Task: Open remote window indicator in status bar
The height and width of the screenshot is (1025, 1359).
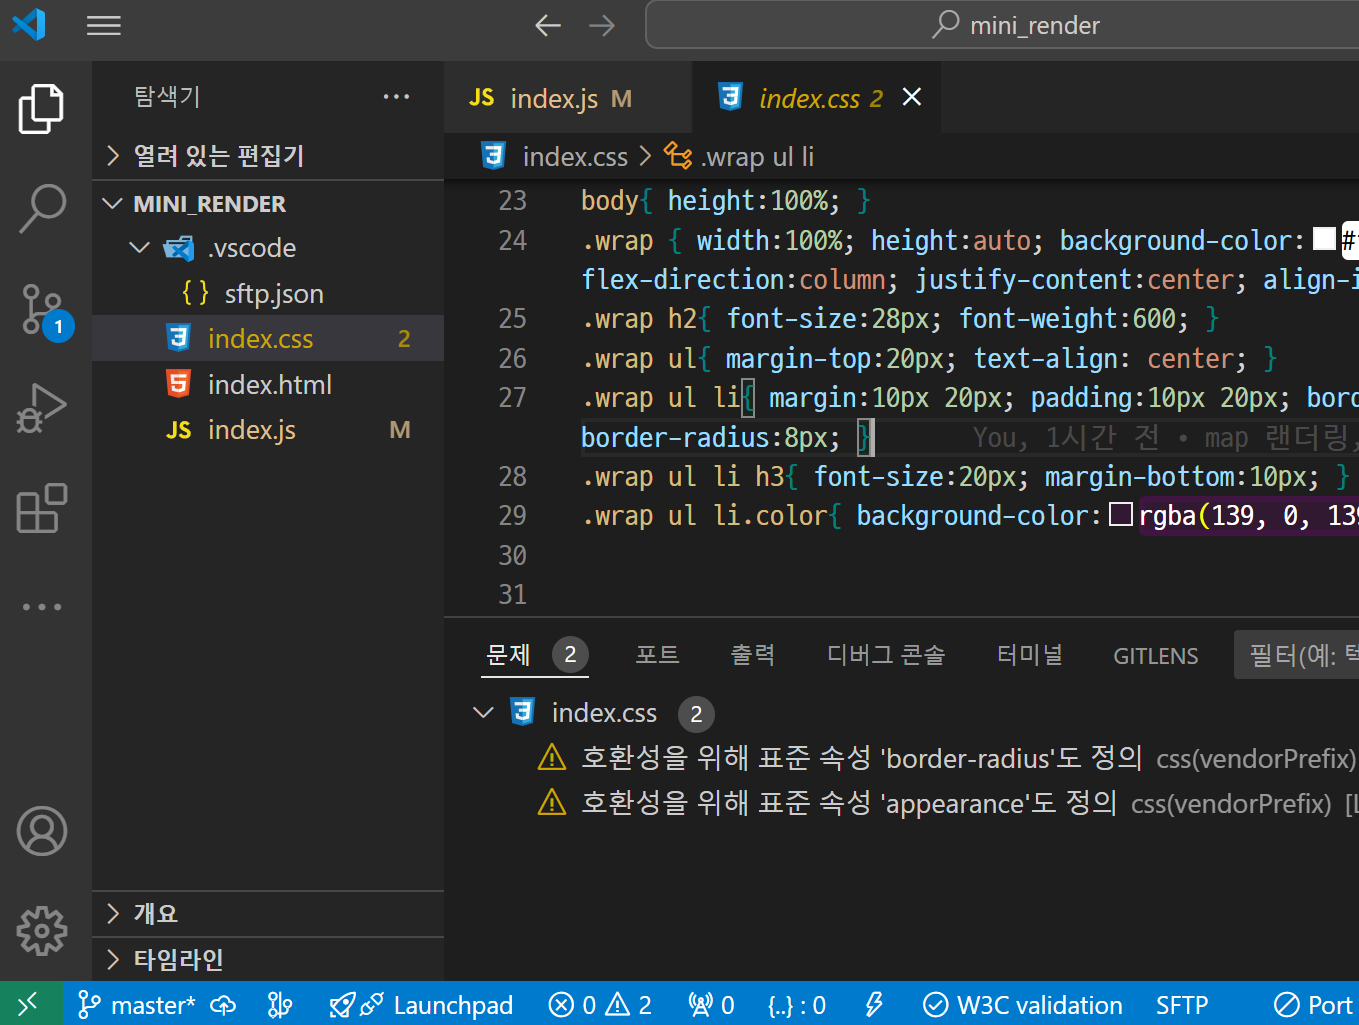Action: click(28, 1004)
